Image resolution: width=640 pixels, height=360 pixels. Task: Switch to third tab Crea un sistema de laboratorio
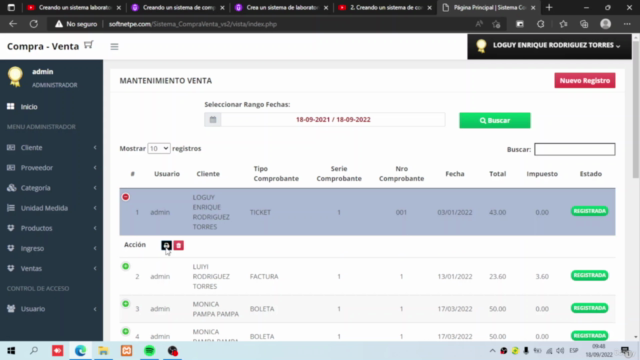[x=280, y=7]
